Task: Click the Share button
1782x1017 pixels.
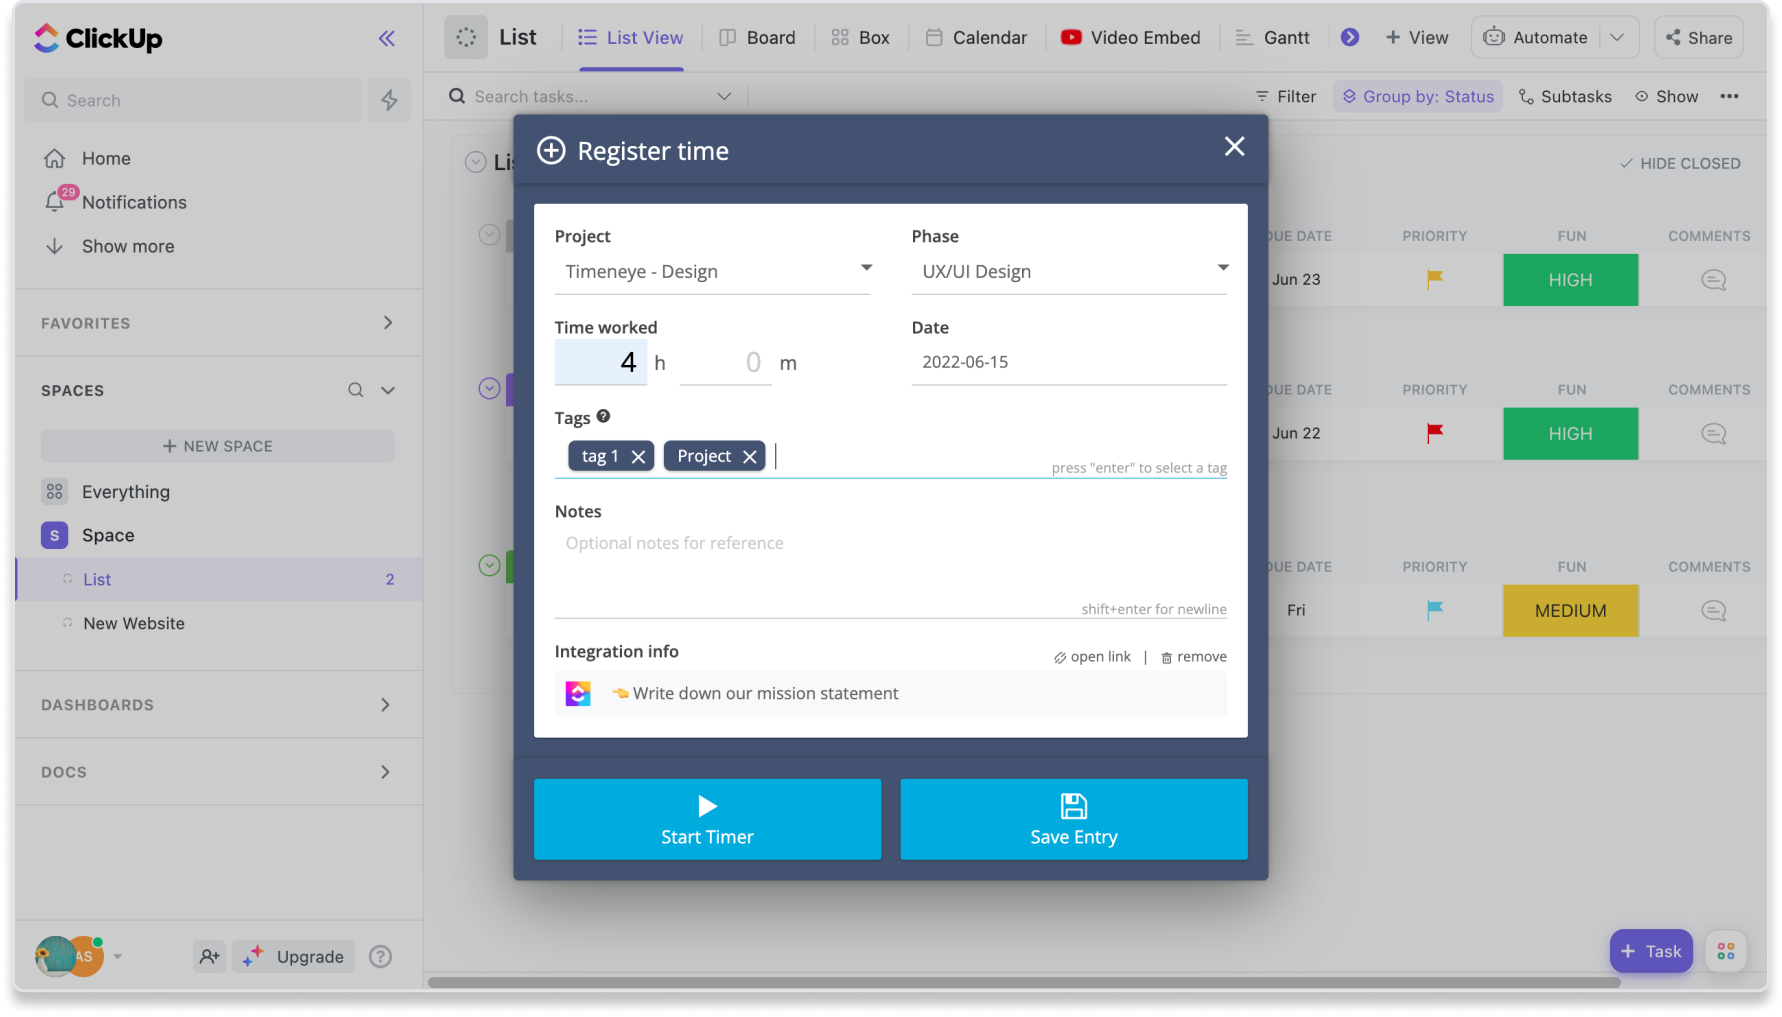Action: pos(1699,37)
